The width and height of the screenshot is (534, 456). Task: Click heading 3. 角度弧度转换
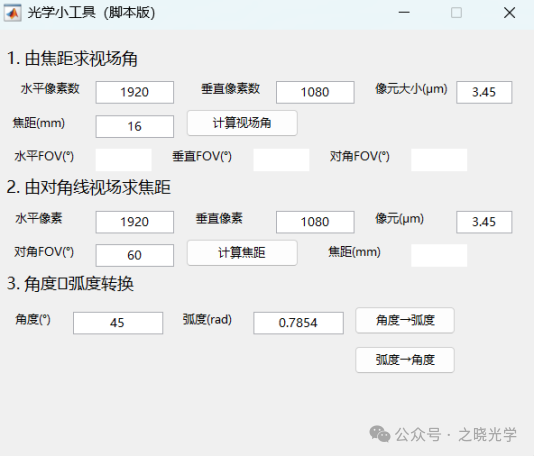click(x=70, y=284)
